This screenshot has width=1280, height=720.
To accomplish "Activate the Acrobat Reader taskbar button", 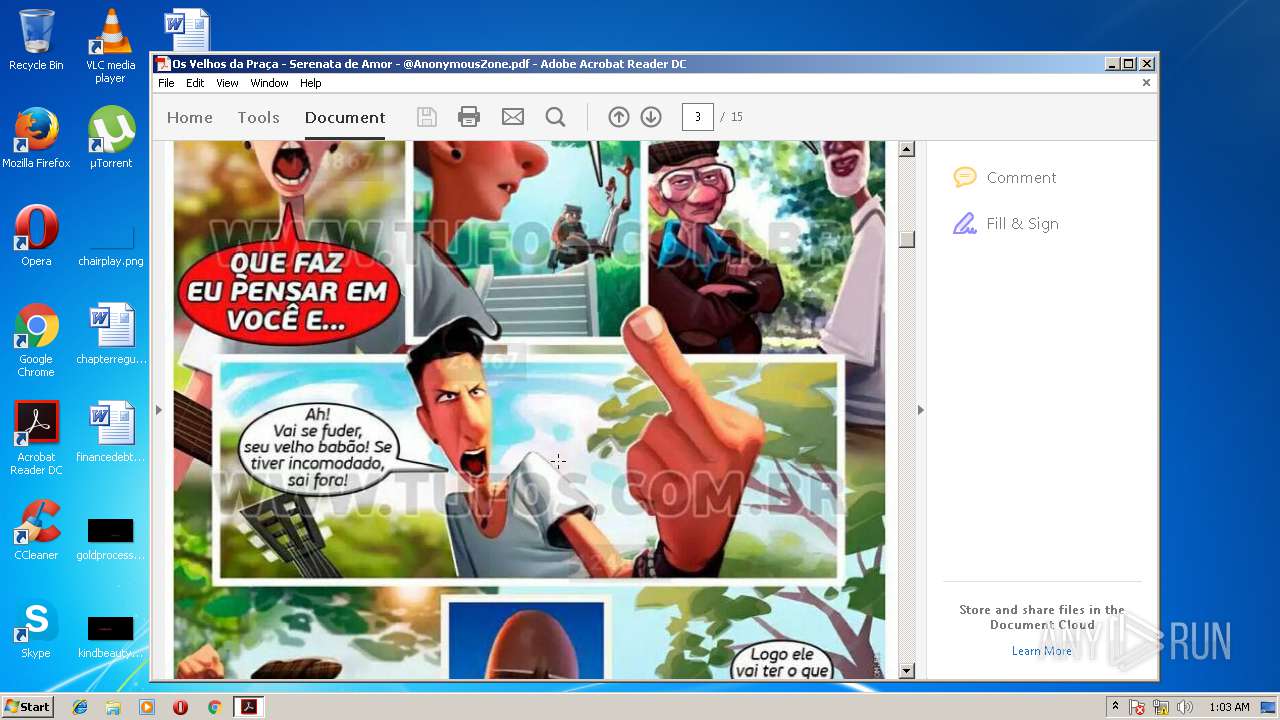I will 248,707.
